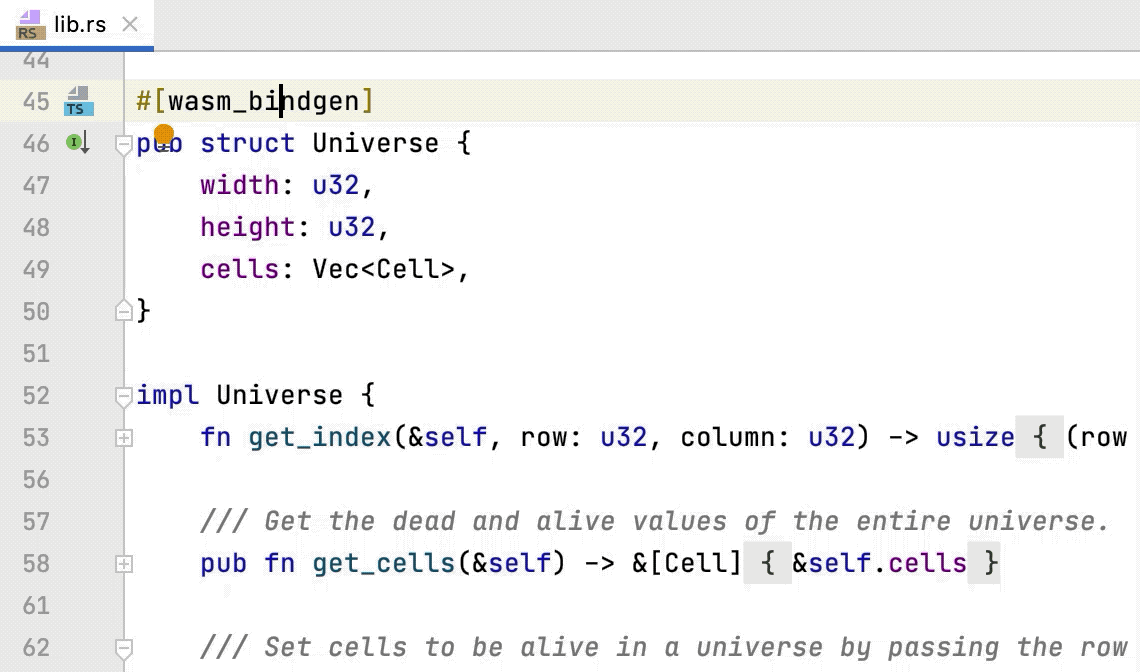Click the &self.cells expression
Viewport: 1140px width, 672px height.
pyautogui.click(x=879, y=563)
